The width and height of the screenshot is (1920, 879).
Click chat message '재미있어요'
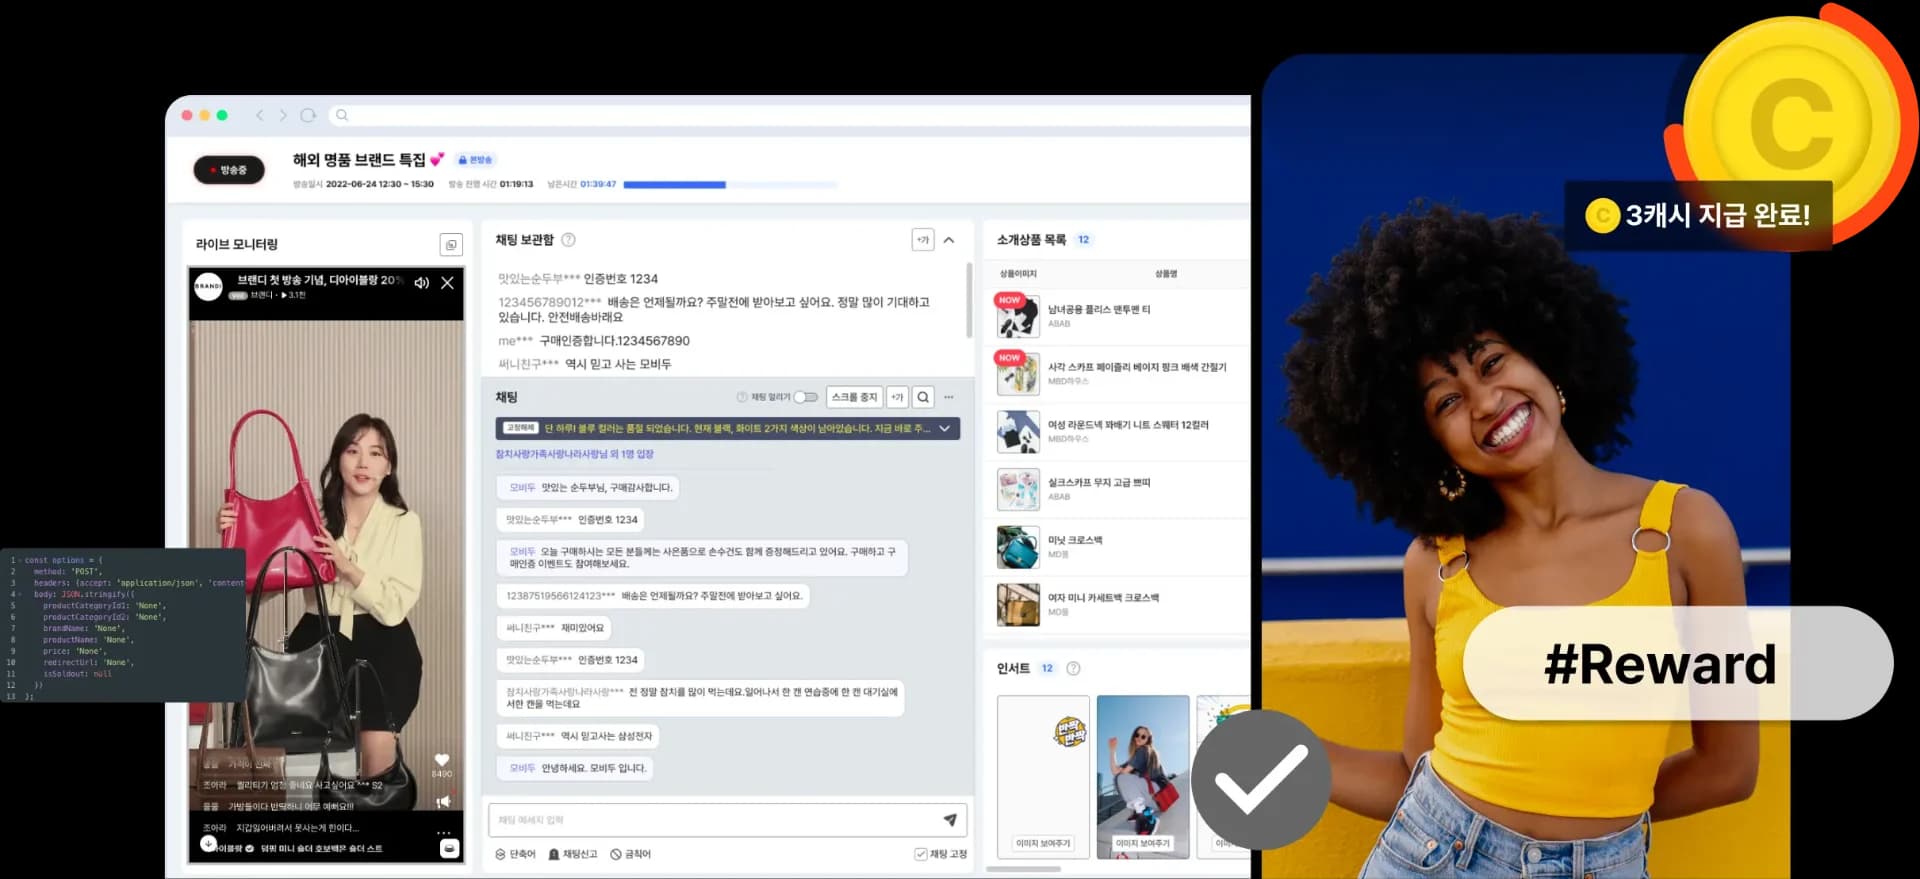[583, 628]
